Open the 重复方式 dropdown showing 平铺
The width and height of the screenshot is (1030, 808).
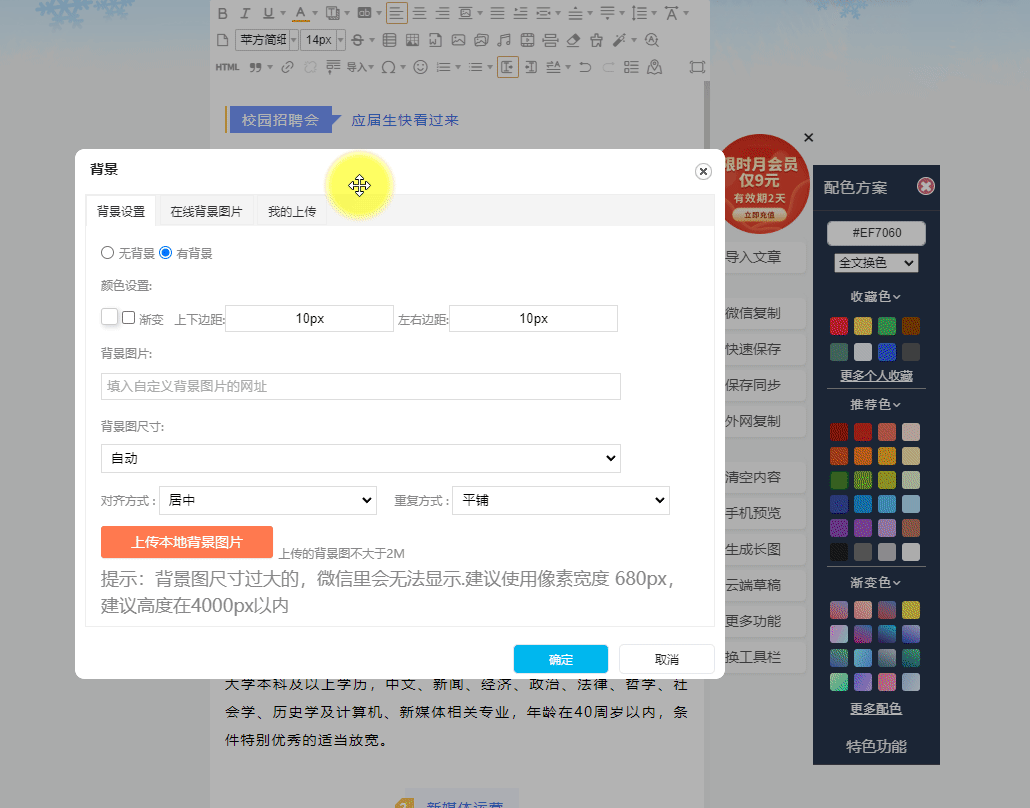point(560,500)
